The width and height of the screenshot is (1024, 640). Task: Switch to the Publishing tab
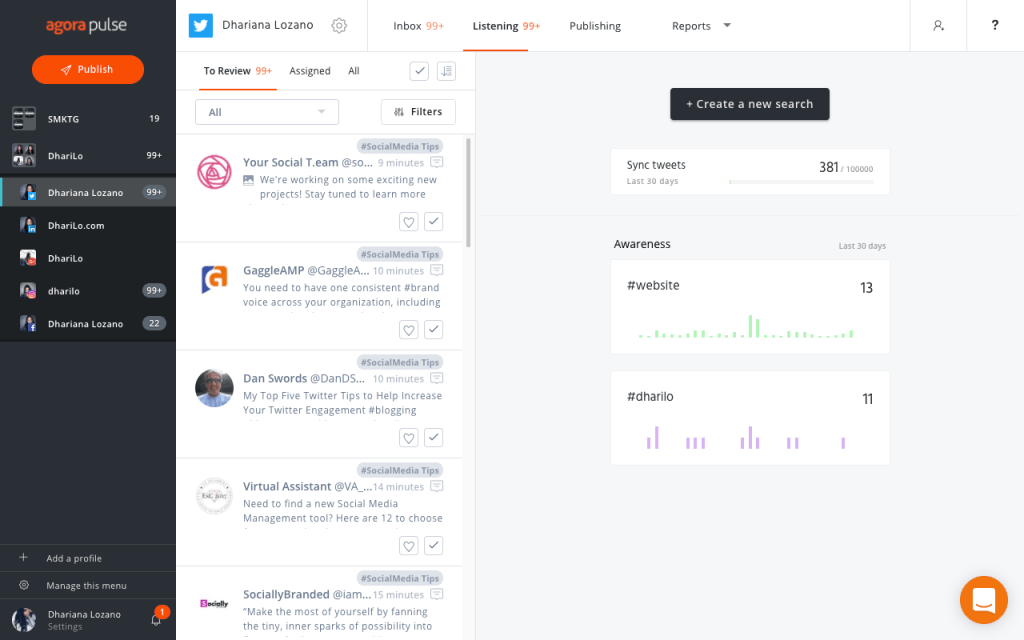pyautogui.click(x=595, y=25)
